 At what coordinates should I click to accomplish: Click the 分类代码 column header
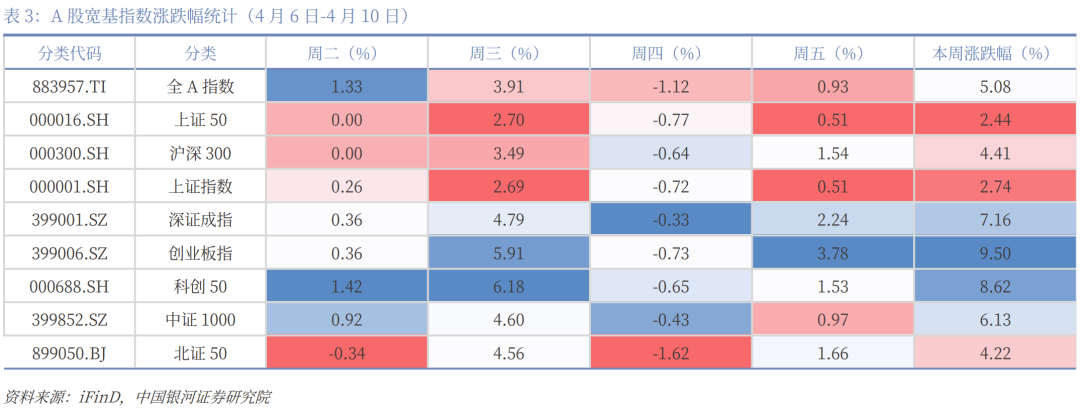pyautogui.click(x=70, y=53)
